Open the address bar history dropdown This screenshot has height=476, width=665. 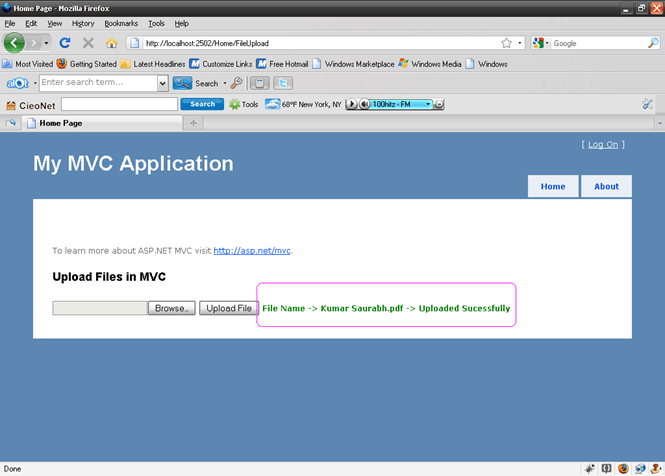(520, 43)
